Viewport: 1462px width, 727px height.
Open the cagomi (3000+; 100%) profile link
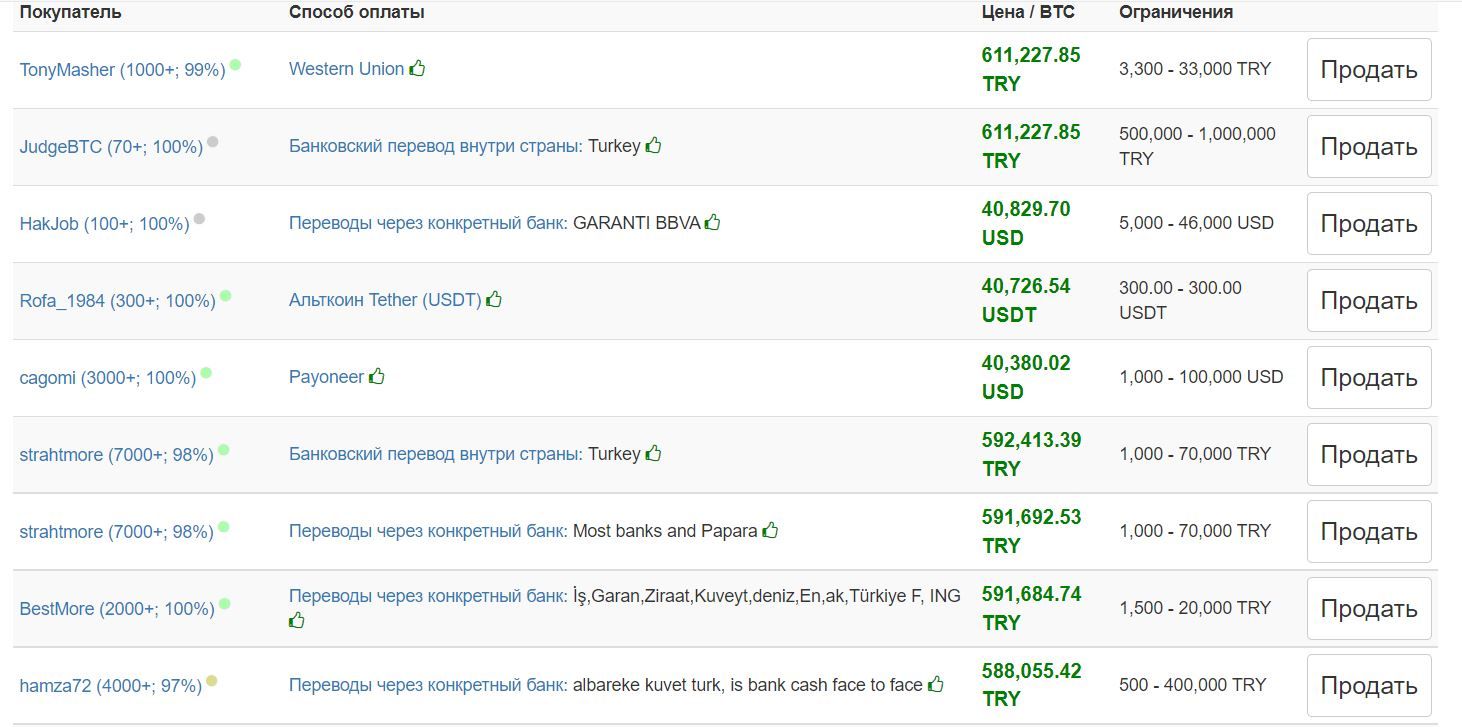(x=108, y=378)
